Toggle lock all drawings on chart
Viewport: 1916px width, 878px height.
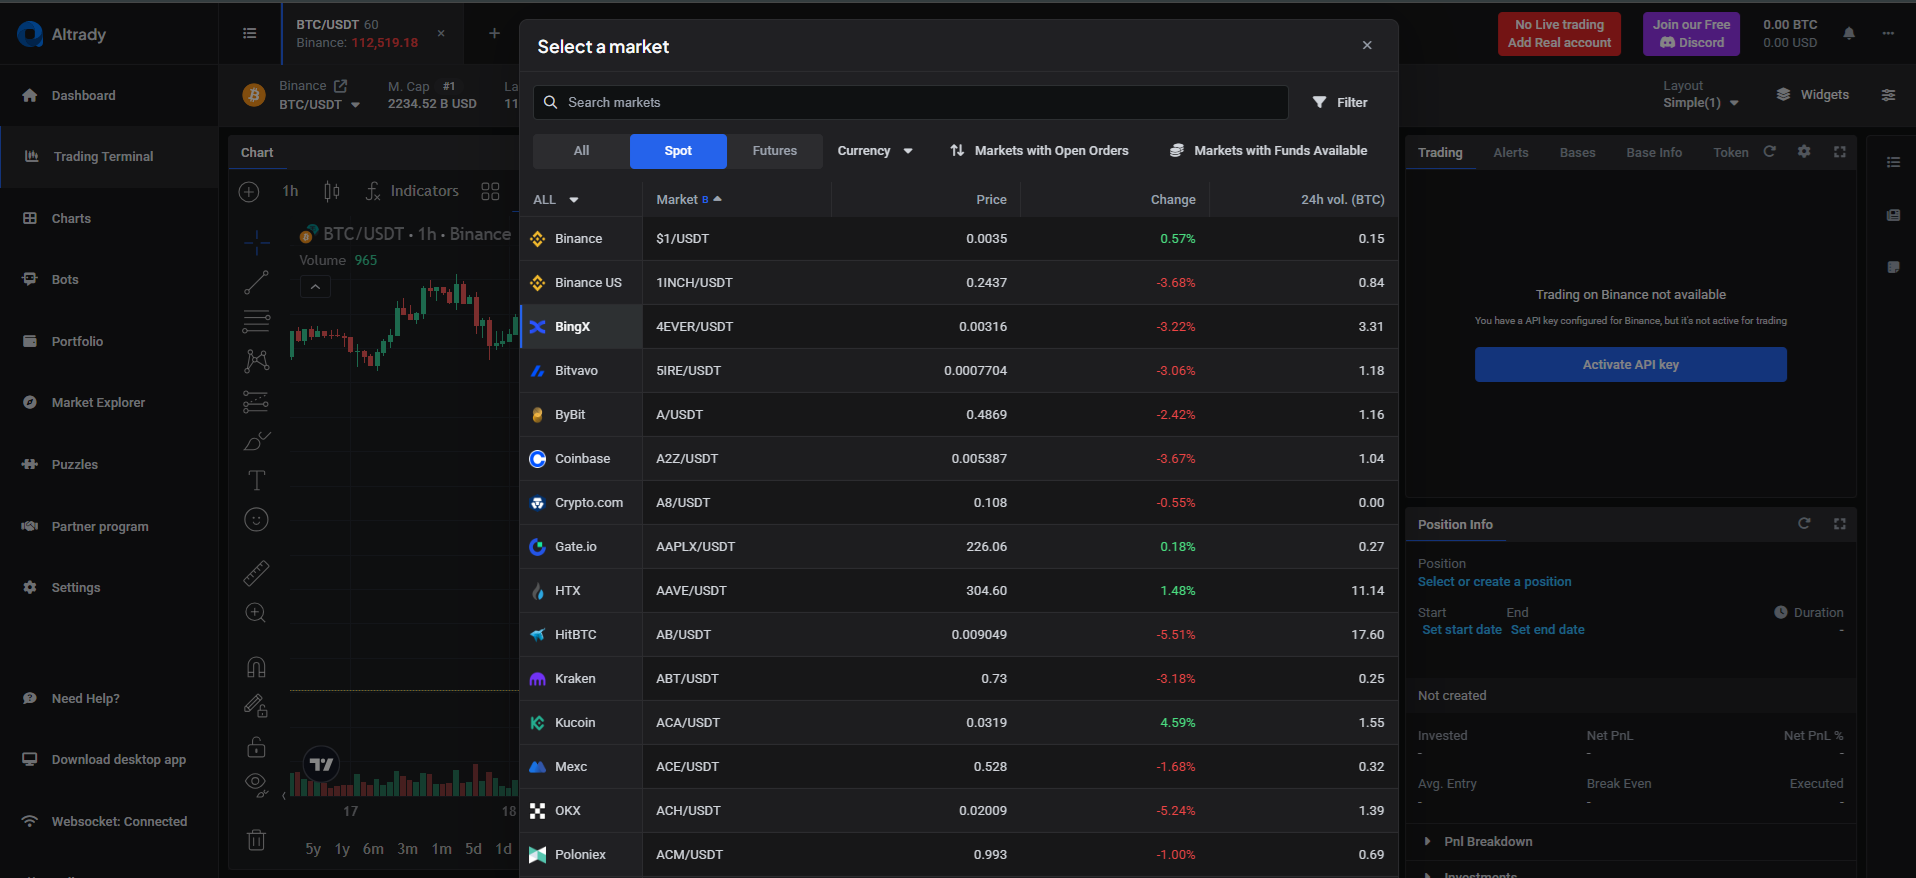pyautogui.click(x=256, y=747)
